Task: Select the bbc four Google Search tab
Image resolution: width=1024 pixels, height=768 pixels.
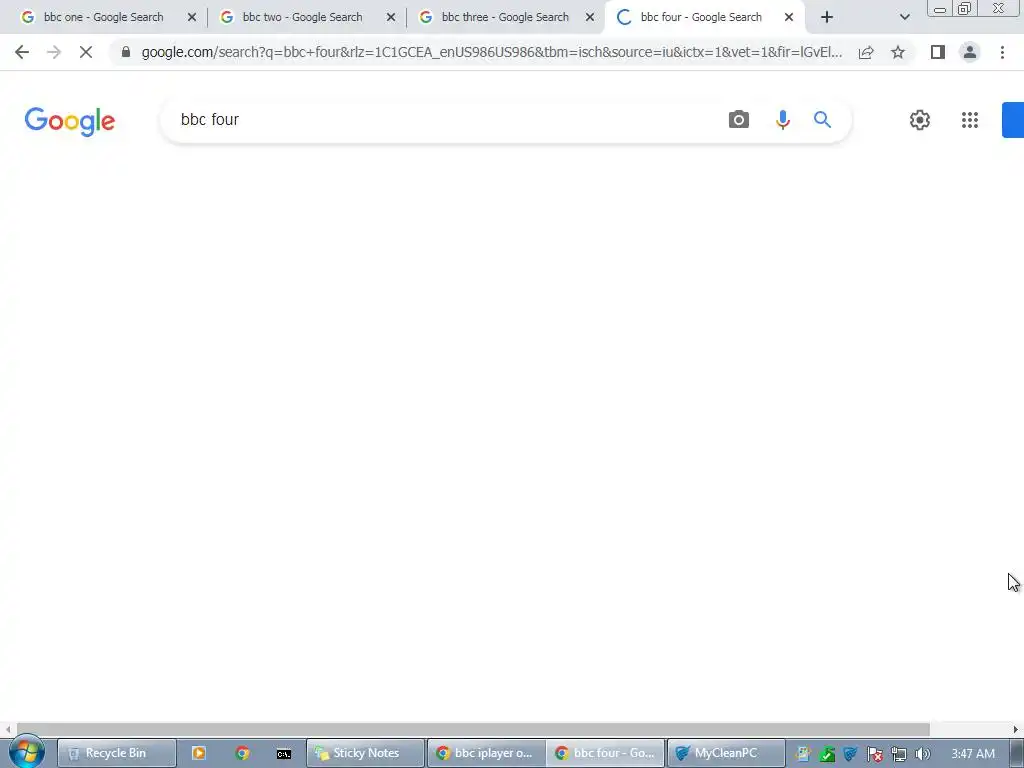Action: (700, 17)
